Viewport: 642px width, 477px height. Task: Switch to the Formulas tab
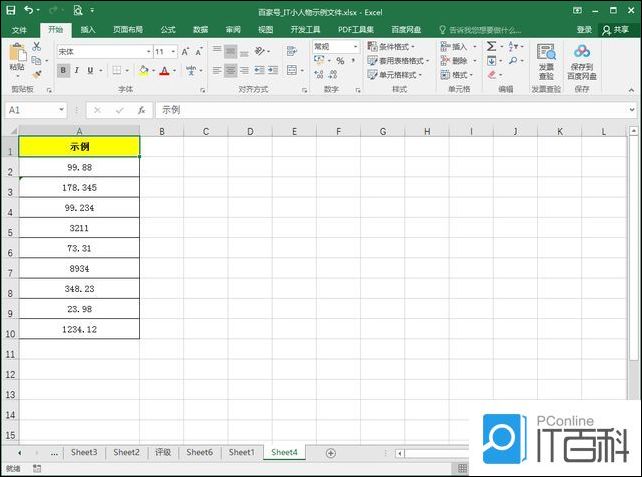coord(168,30)
